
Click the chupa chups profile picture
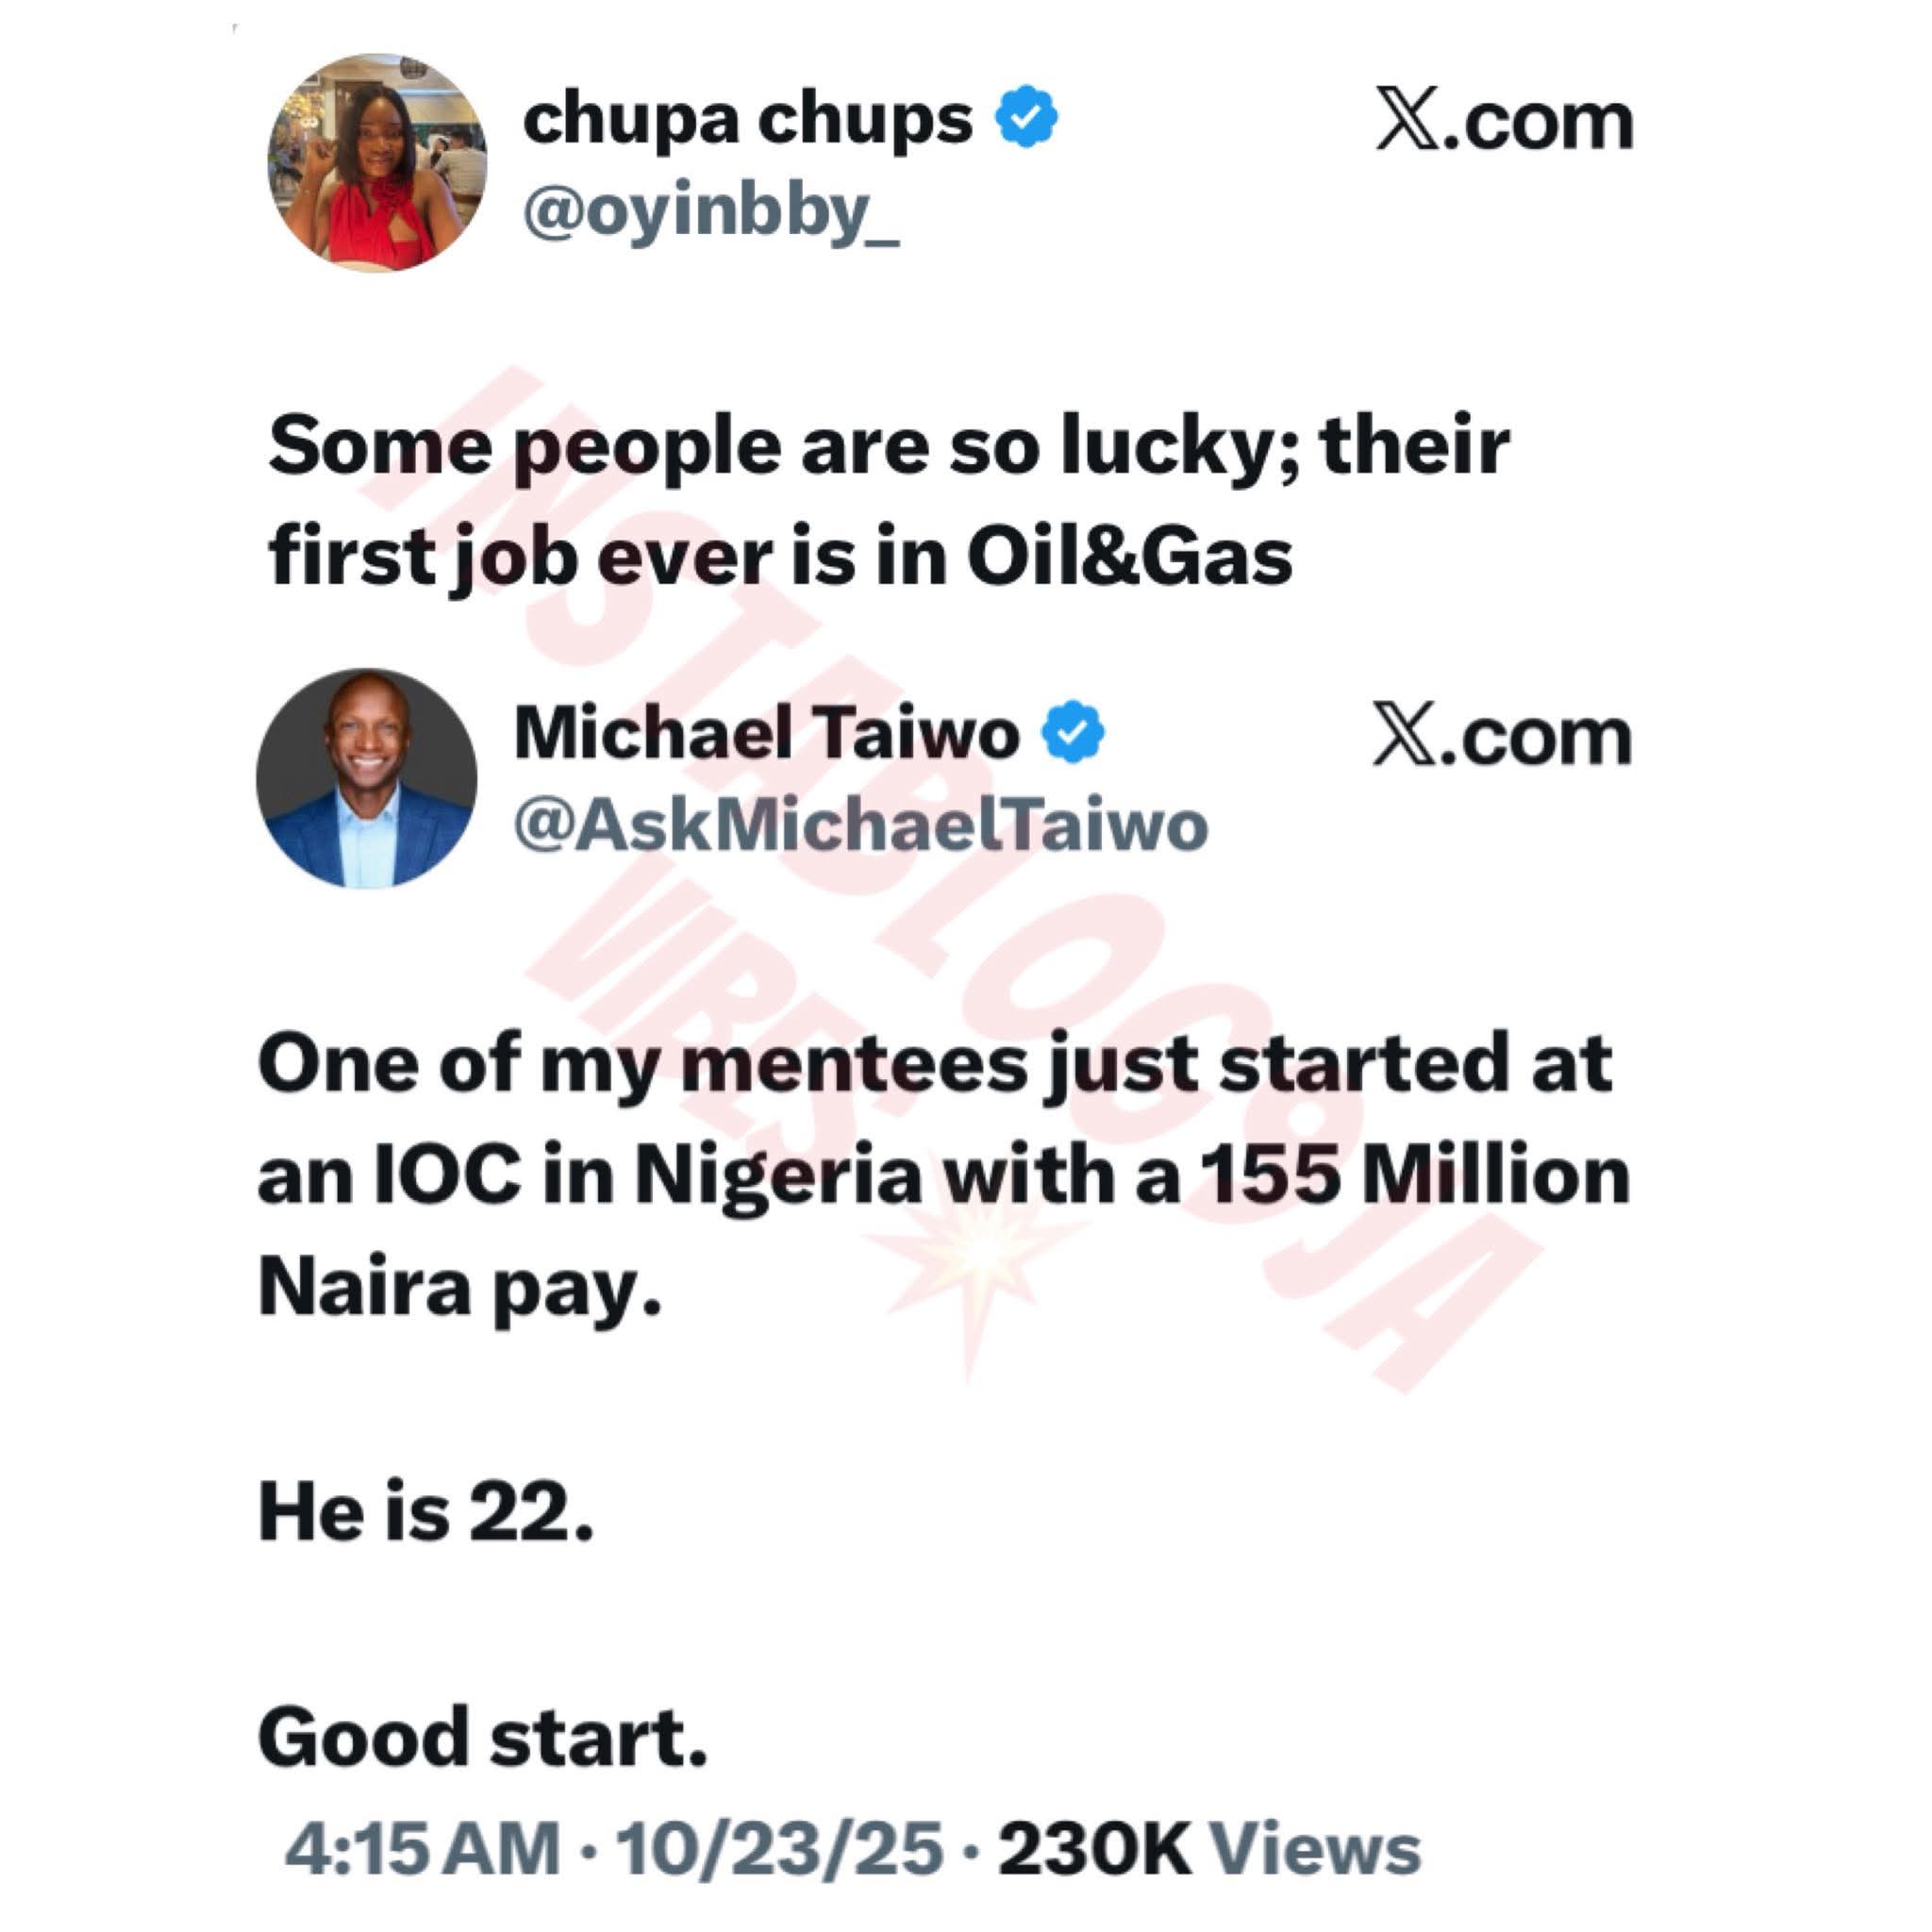(377, 163)
